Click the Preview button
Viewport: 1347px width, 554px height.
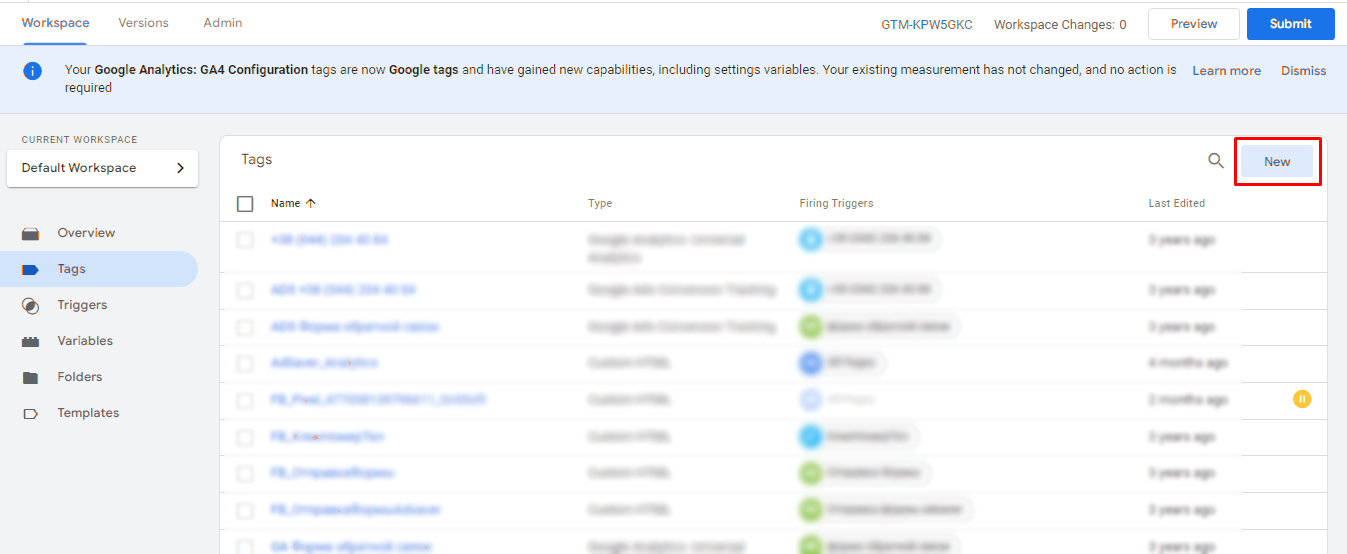pos(1194,24)
